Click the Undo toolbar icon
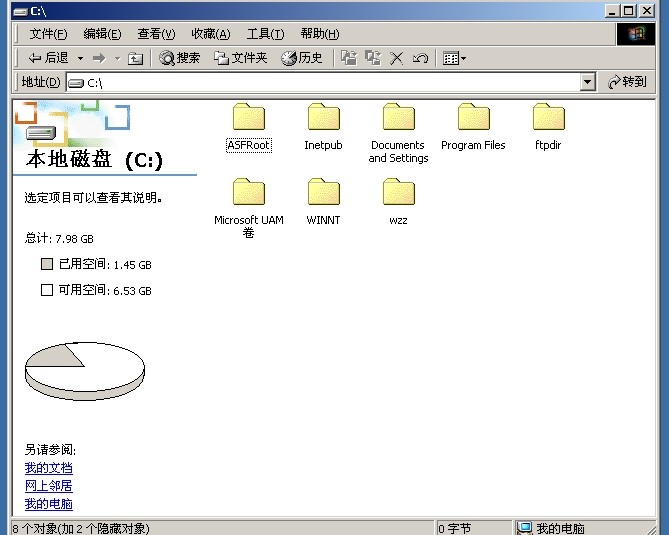Viewport: 669px width, 535px height. tap(420, 58)
